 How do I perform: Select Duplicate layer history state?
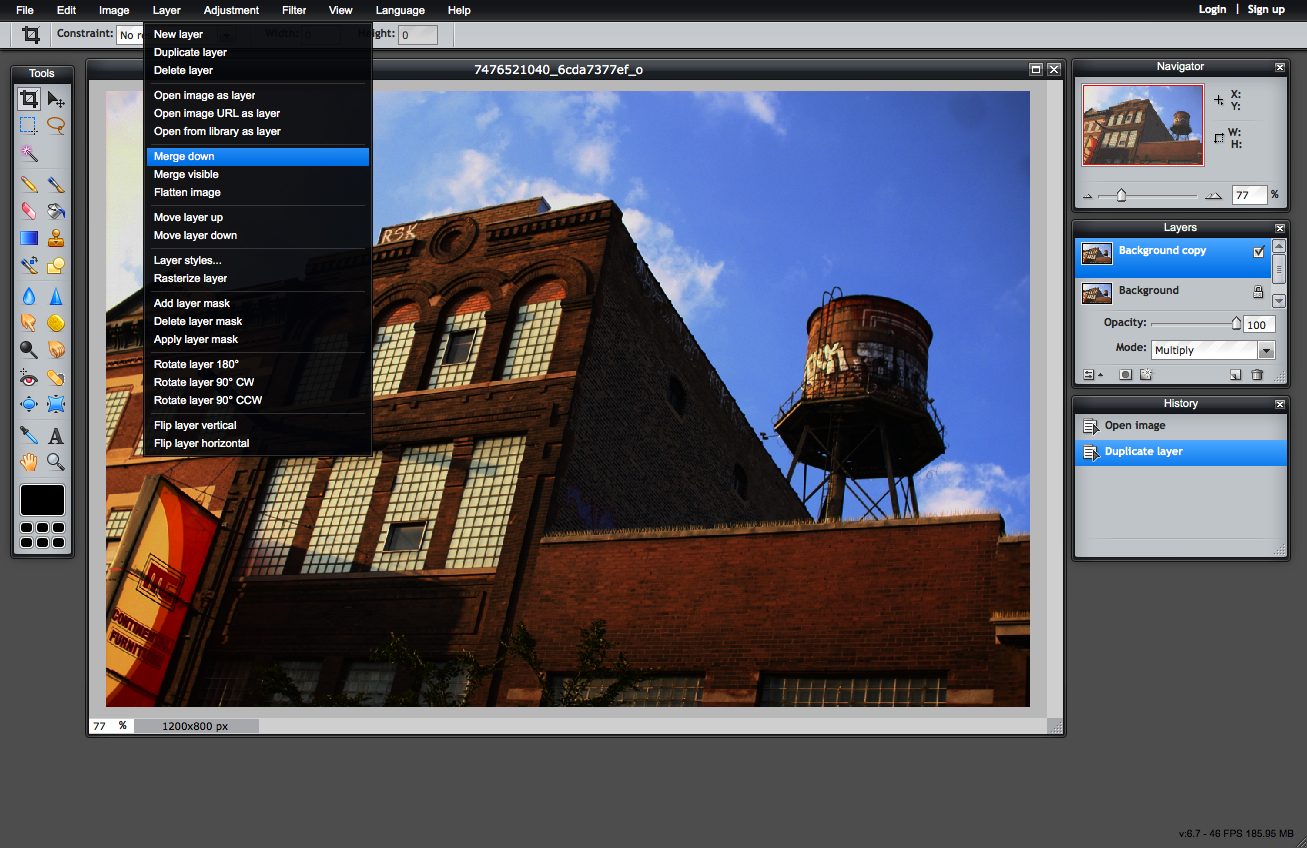coord(1180,452)
